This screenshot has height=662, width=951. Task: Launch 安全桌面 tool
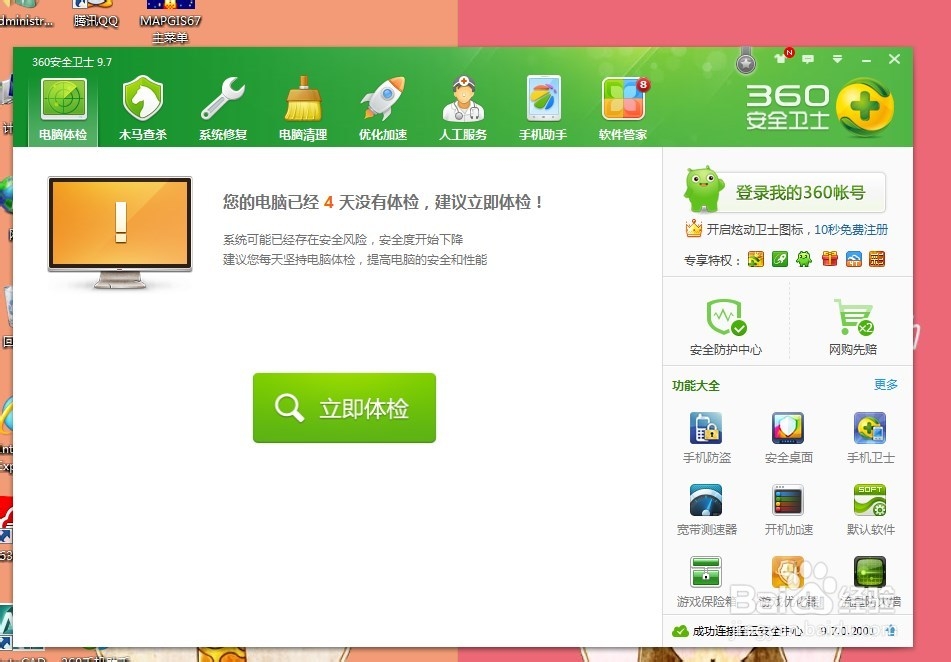click(788, 438)
